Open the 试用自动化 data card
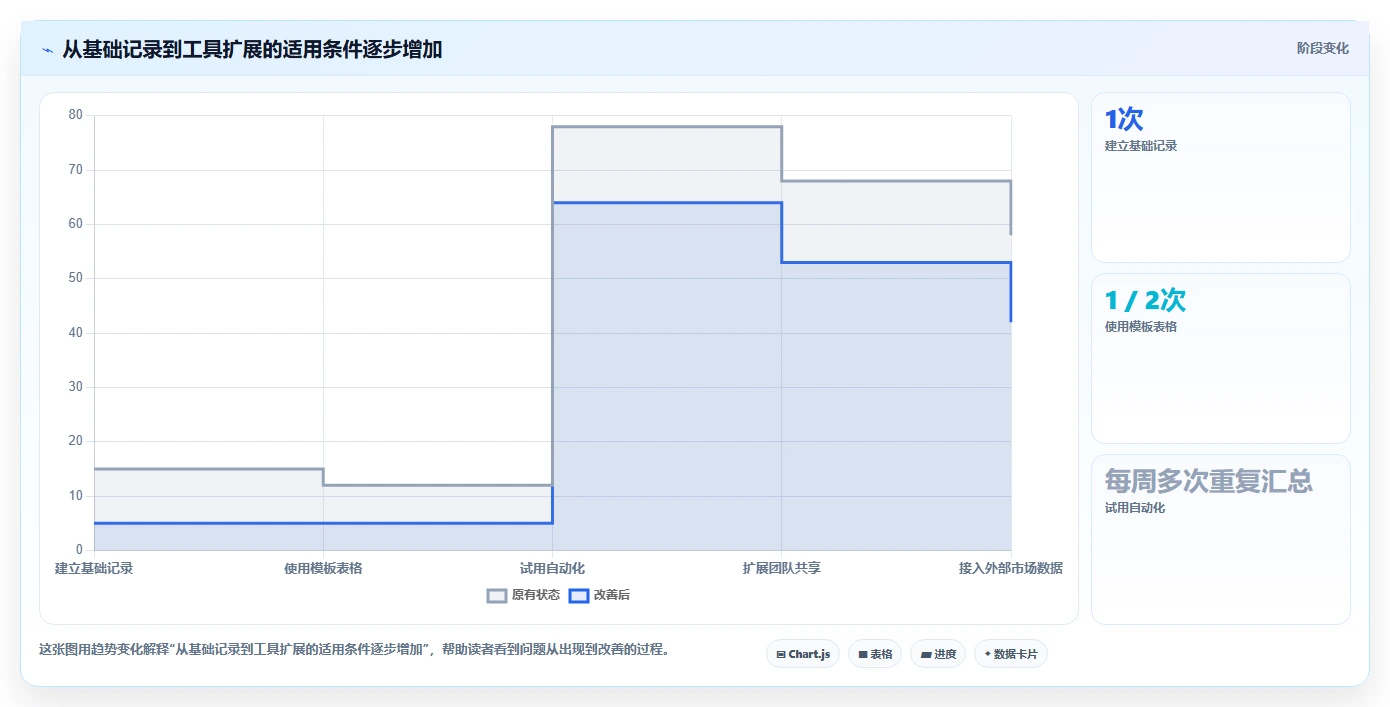Image resolution: width=1390 pixels, height=707 pixels. coord(1221,540)
